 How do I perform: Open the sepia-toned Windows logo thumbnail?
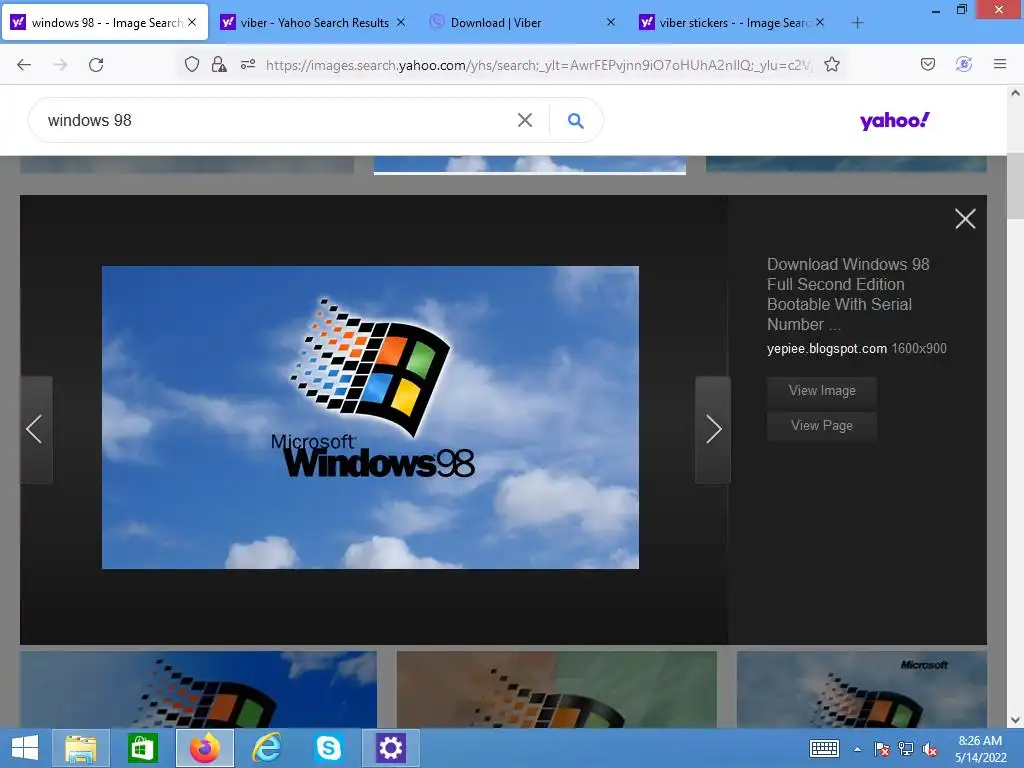[556, 689]
